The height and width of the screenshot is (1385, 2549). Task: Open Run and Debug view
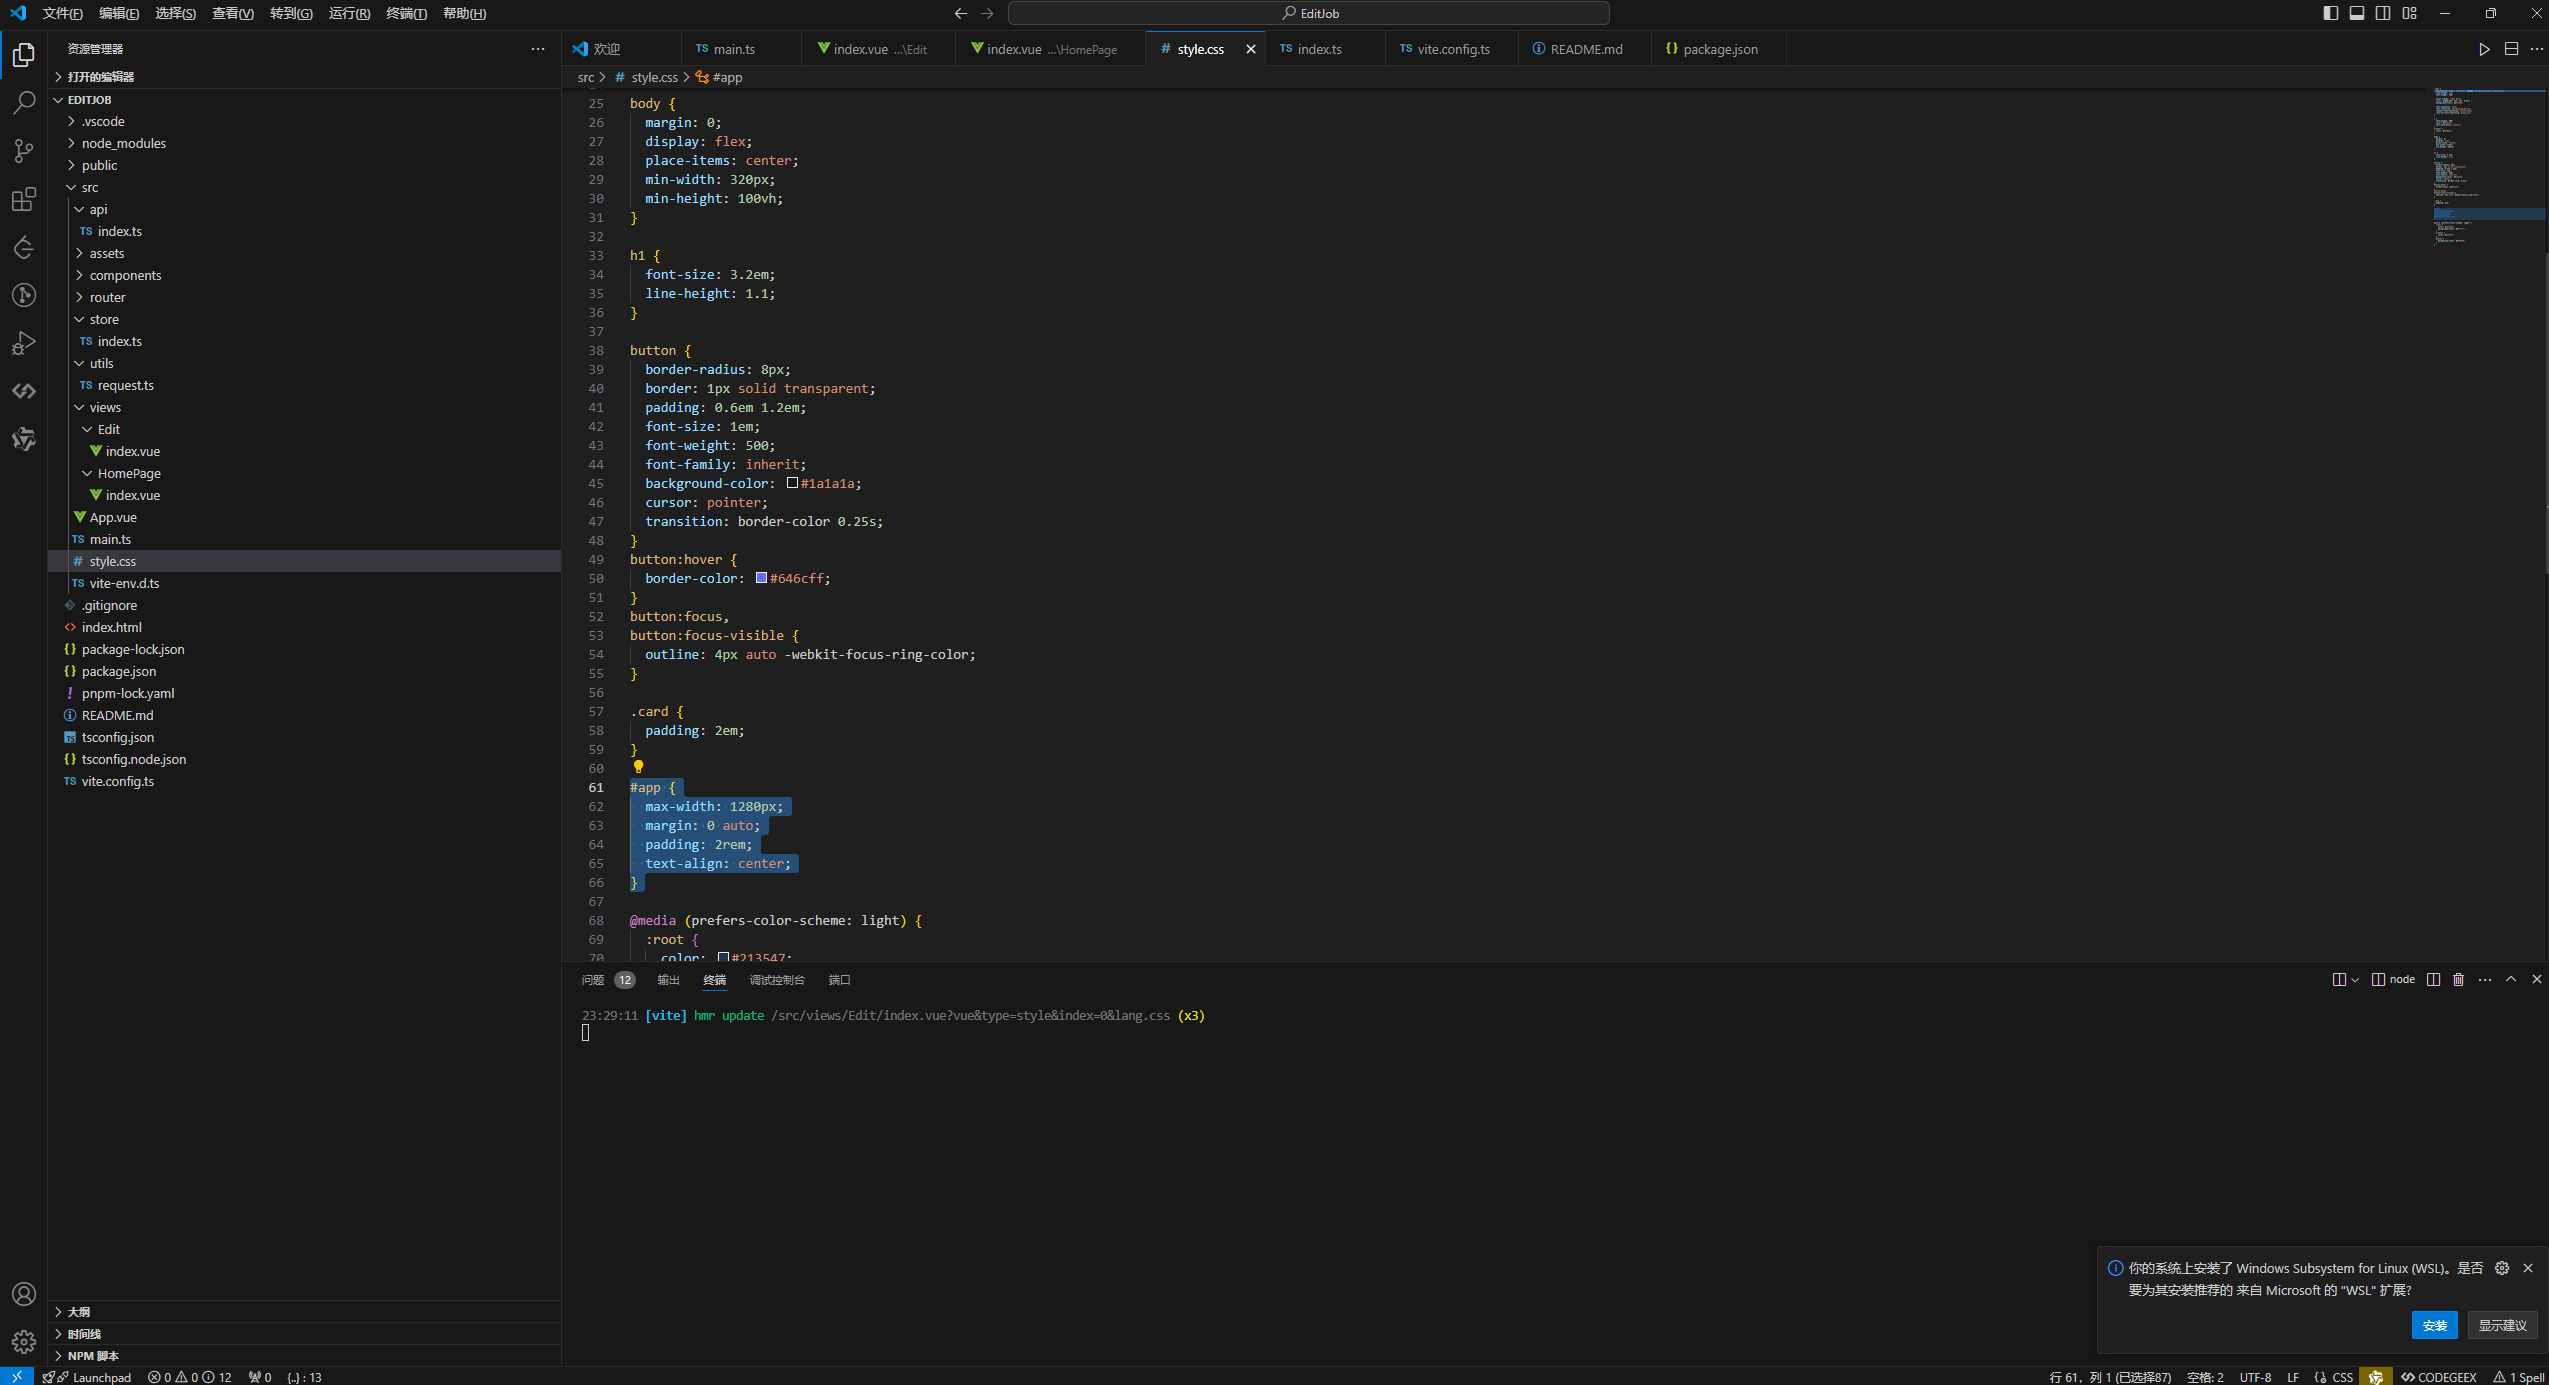click(x=24, y=343)
